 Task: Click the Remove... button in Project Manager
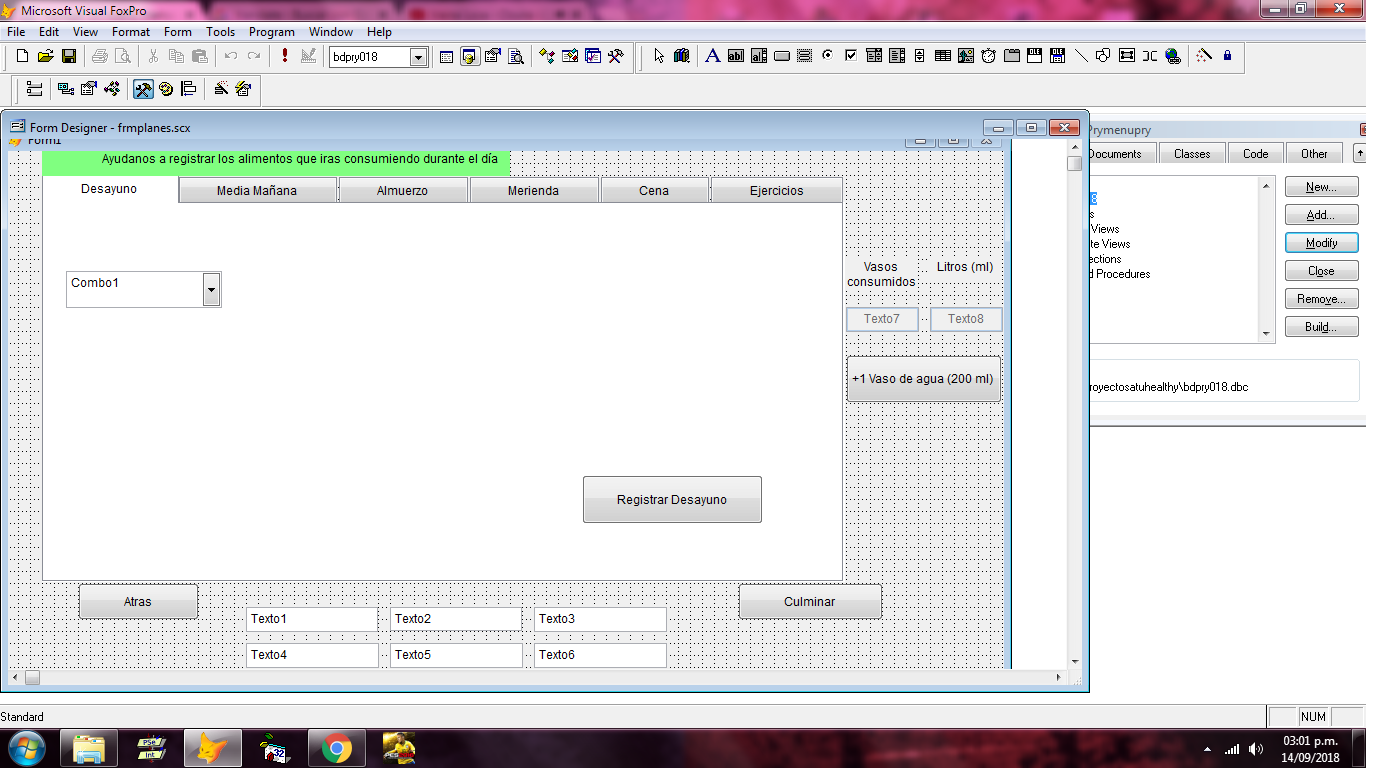[1322, 299]
